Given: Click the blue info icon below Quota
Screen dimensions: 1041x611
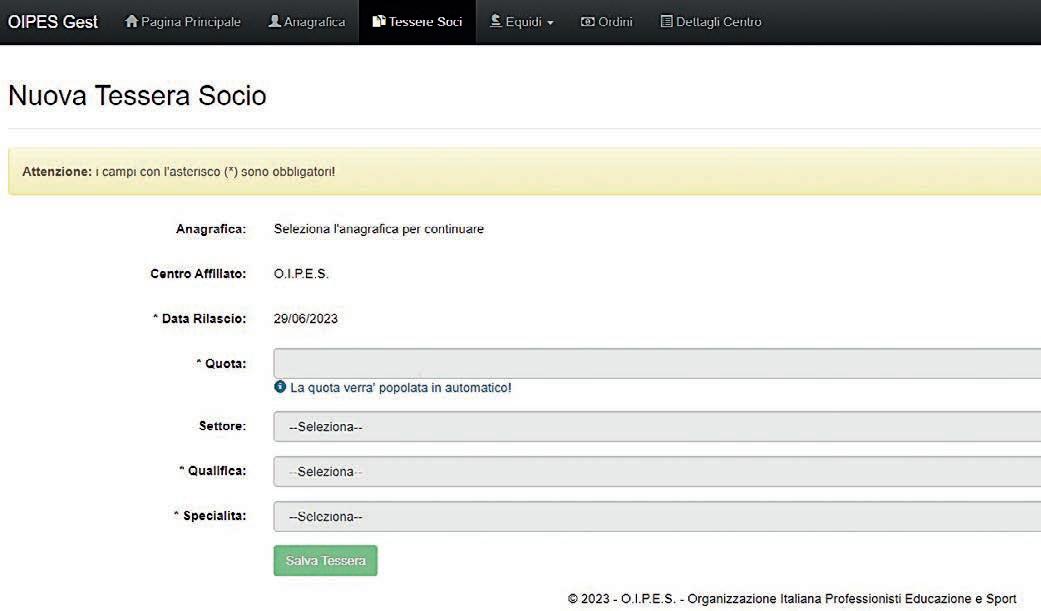Looking at the screenshot, I should (280, 387).
